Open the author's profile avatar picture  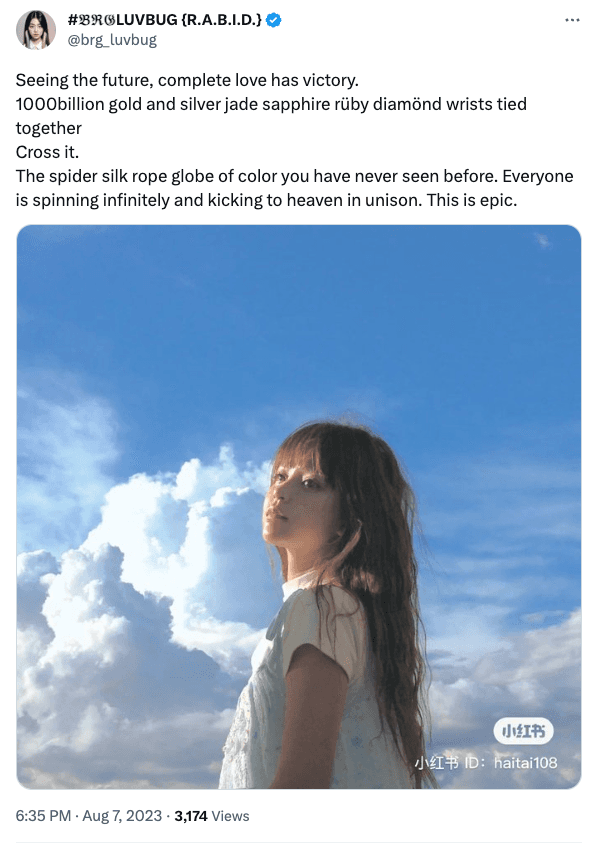coord(35,30)
